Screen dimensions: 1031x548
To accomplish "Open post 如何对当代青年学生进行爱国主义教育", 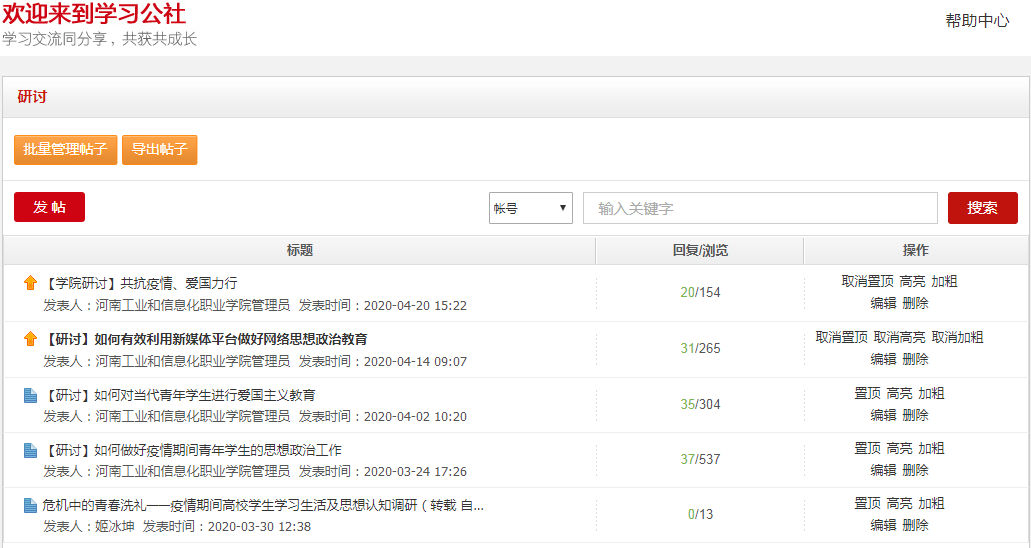I will point(204,396).
